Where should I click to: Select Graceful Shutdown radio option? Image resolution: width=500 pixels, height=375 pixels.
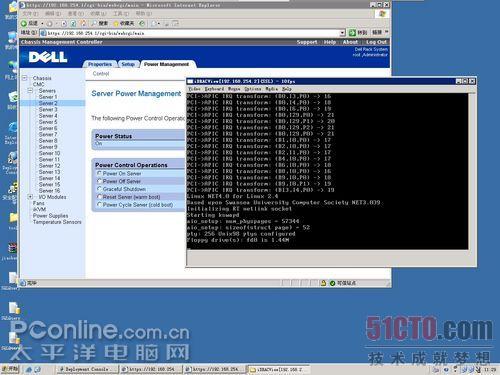click(x=99, y=189)
